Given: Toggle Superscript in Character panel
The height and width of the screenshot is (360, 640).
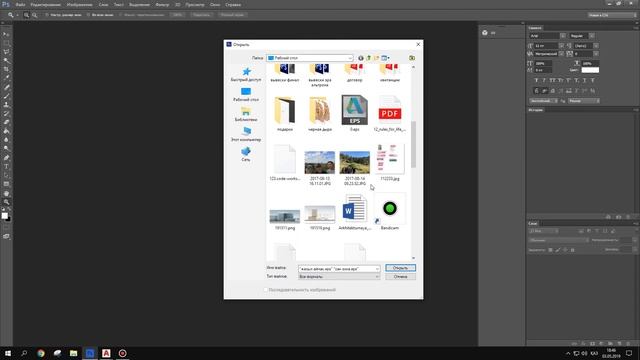Looking at the screenshot, I should coord(568,81).
